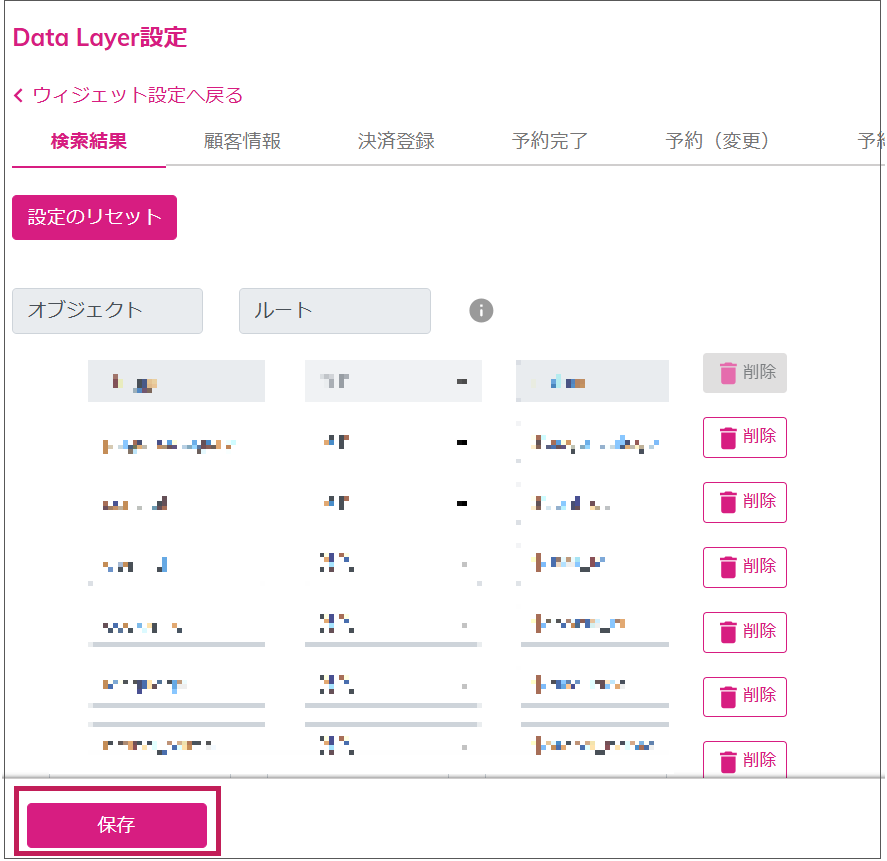Viewport: 887px width, 861px height.
Task: Select the 検索結果 tab
Action: (89, 141)
